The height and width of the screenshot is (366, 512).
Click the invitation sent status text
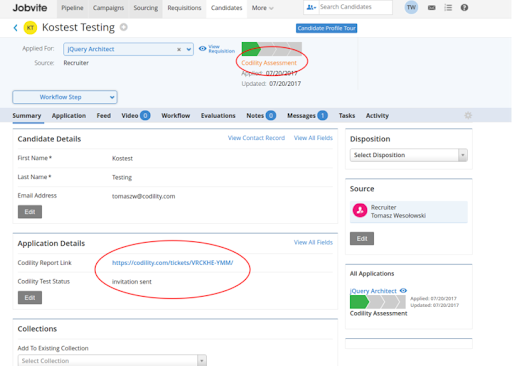[132, 282]
